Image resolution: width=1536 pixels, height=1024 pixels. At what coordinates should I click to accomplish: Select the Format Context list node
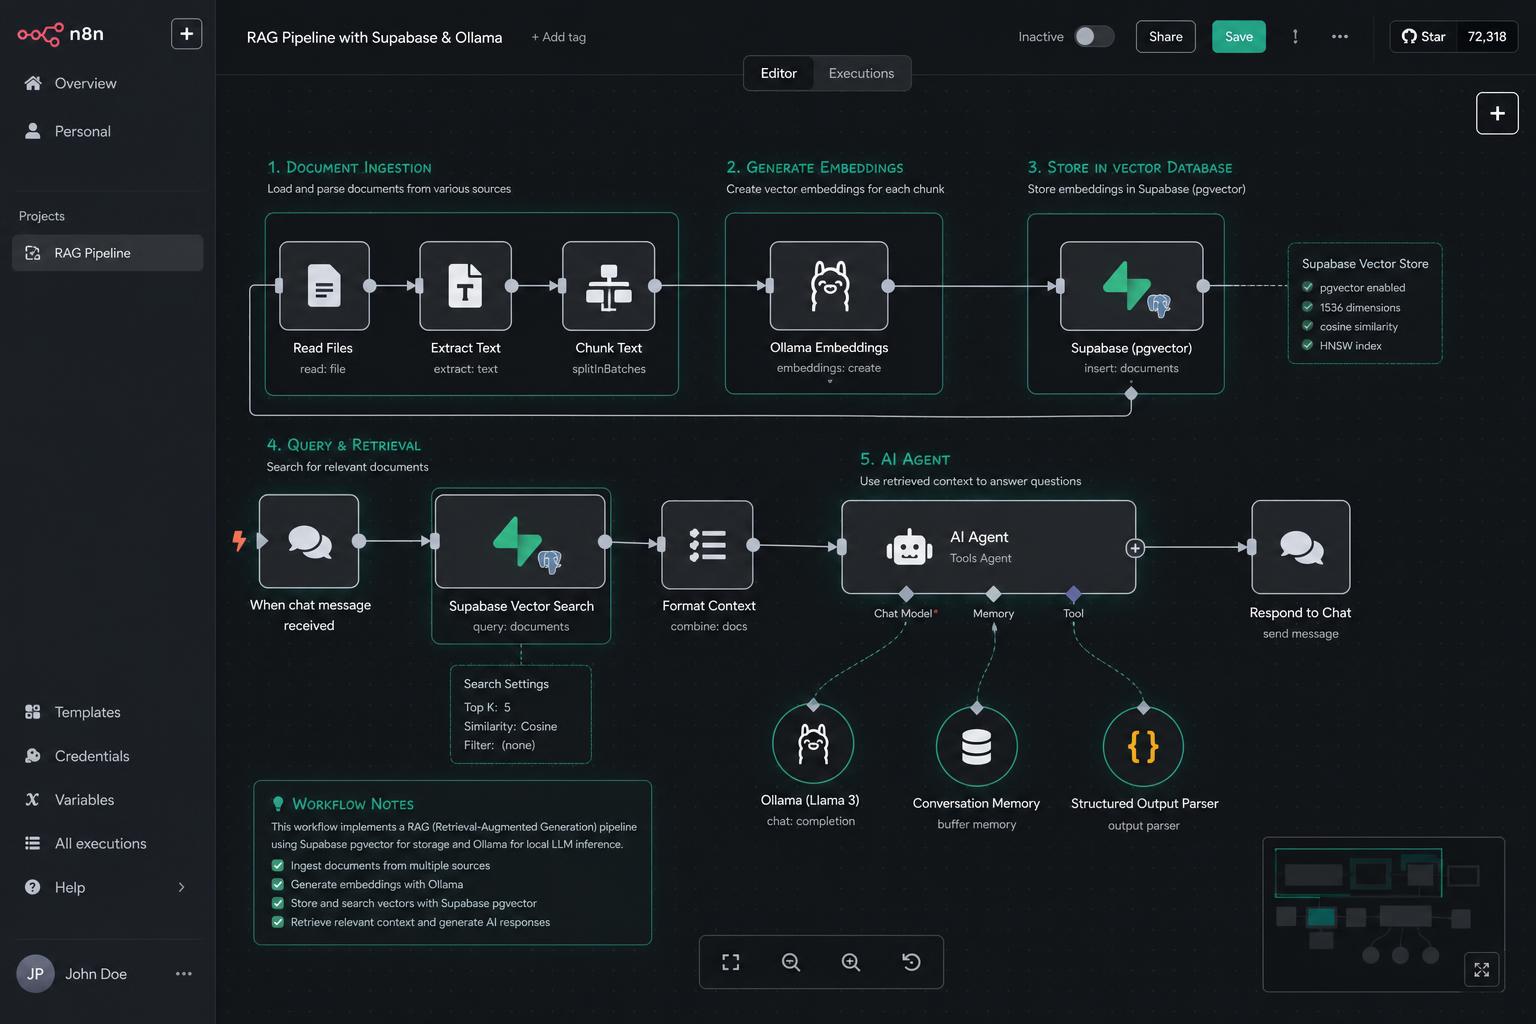click(x=707, y=545)
